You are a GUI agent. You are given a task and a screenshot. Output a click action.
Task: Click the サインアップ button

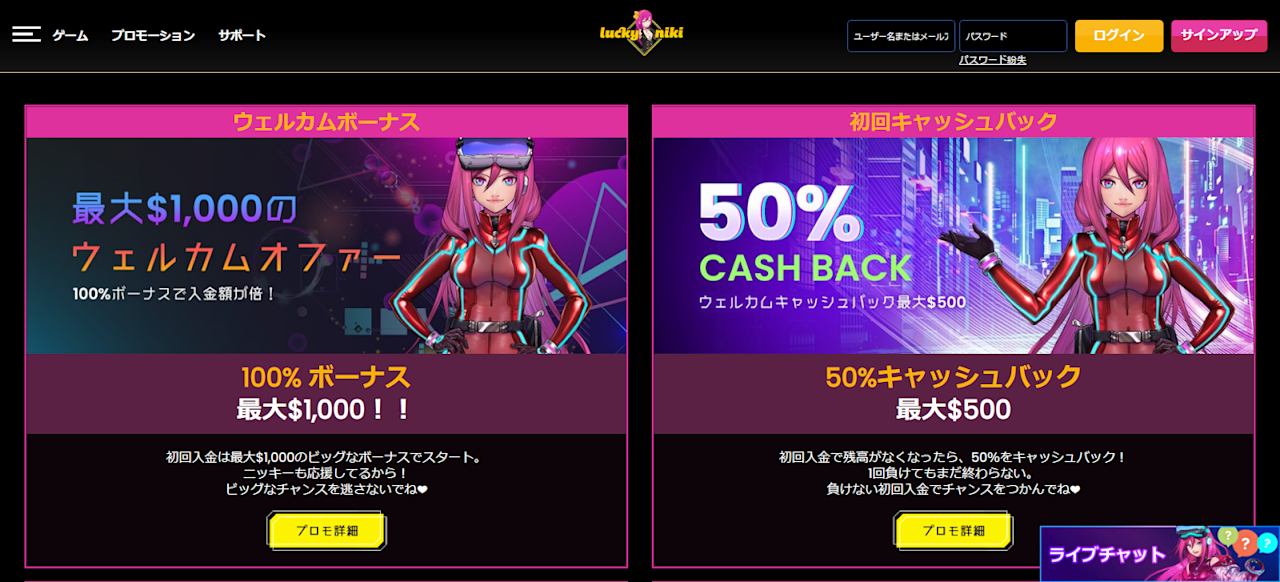coord(1218,35)
